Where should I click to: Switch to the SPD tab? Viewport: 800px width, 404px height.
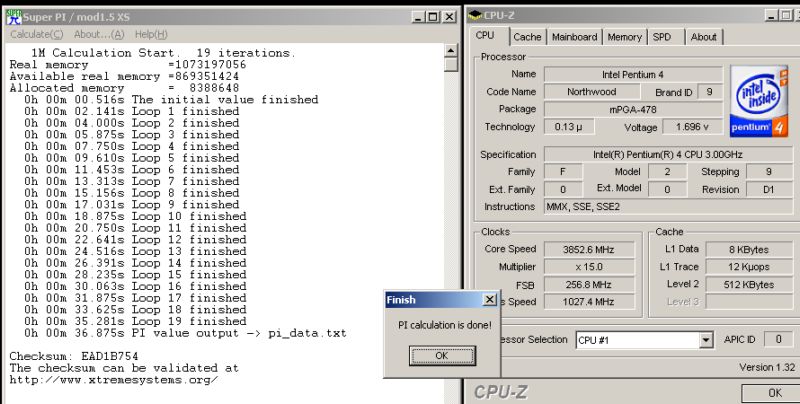point(662,37)
